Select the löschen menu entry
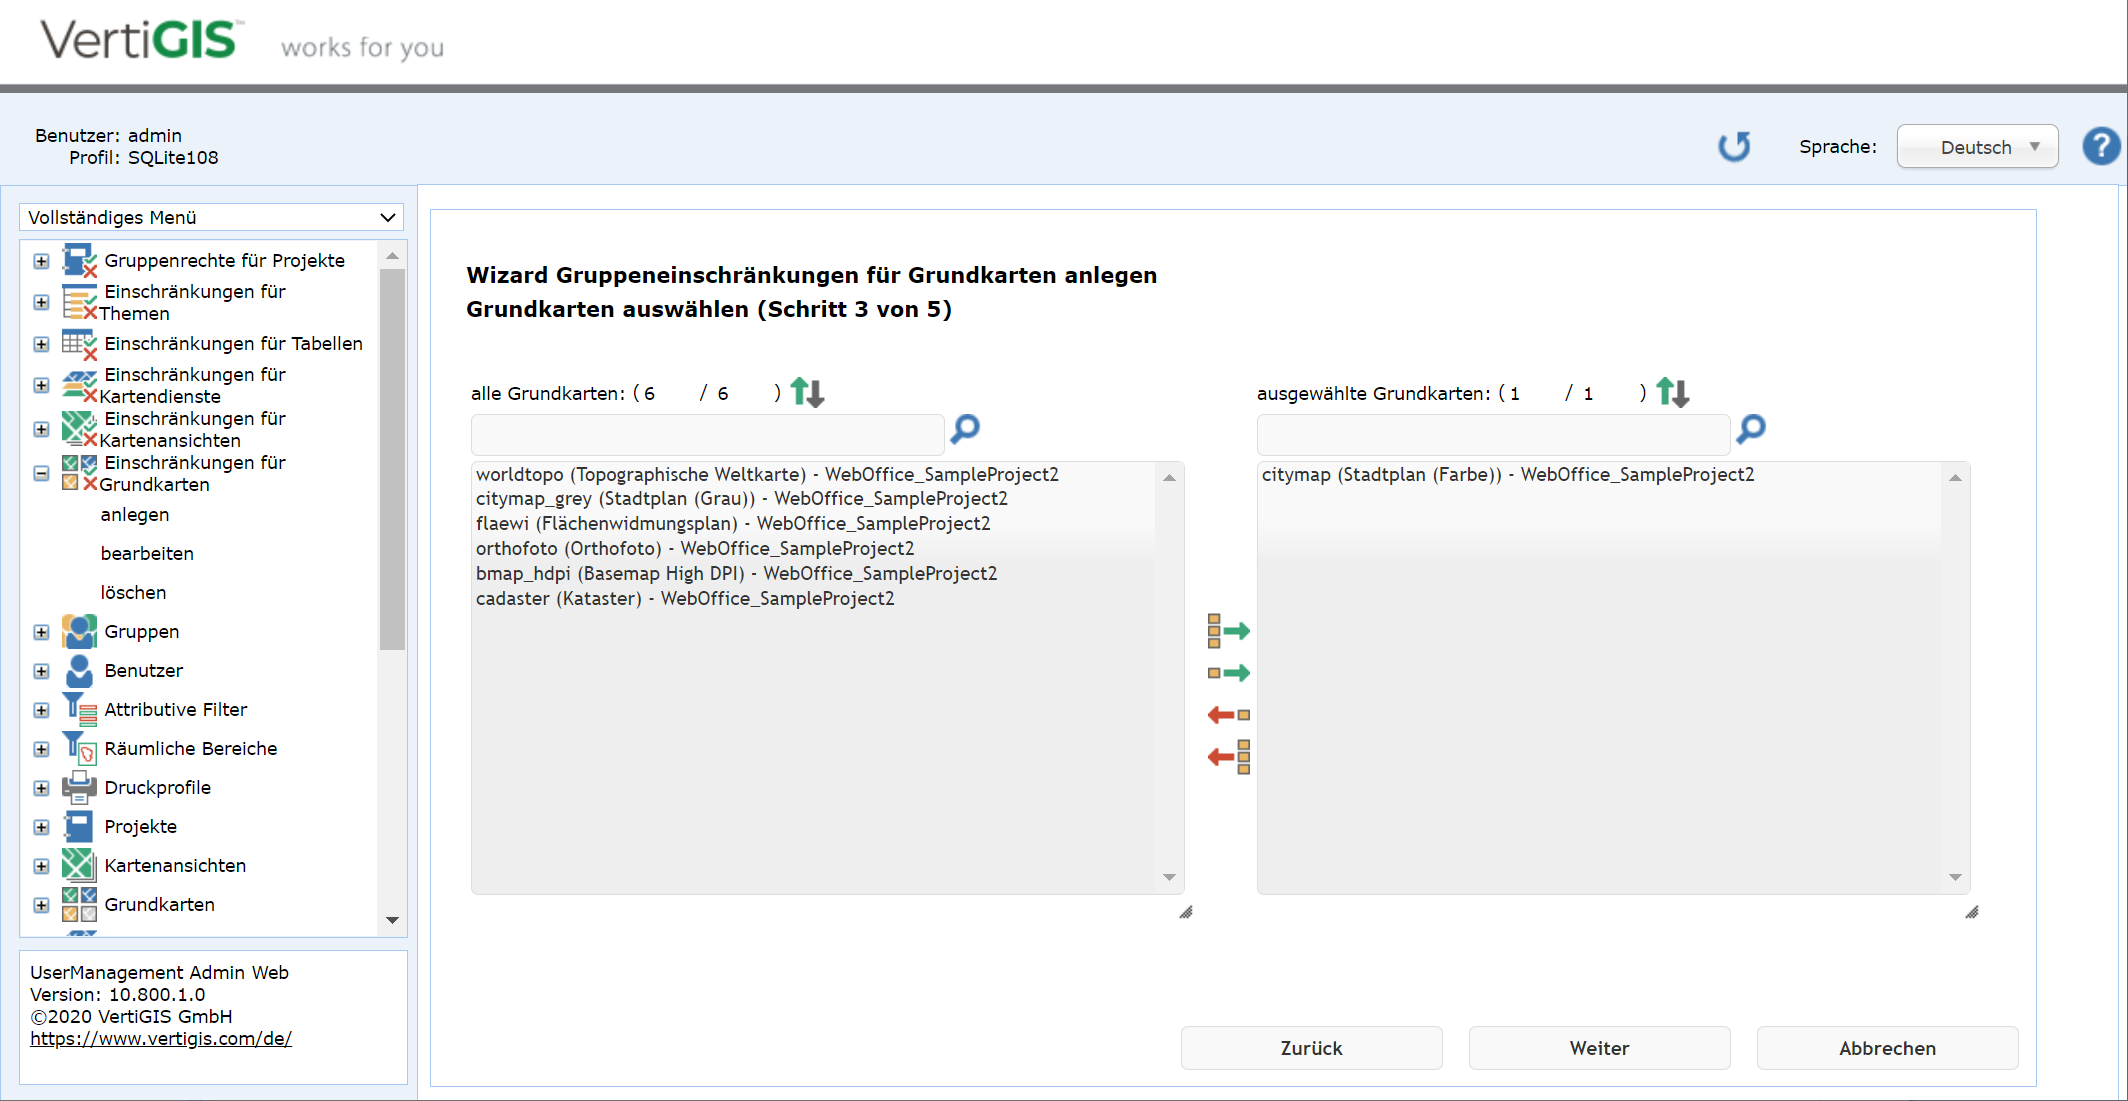The width and height of the screenshot is (2128, 1101). click(x=133, y=592)
